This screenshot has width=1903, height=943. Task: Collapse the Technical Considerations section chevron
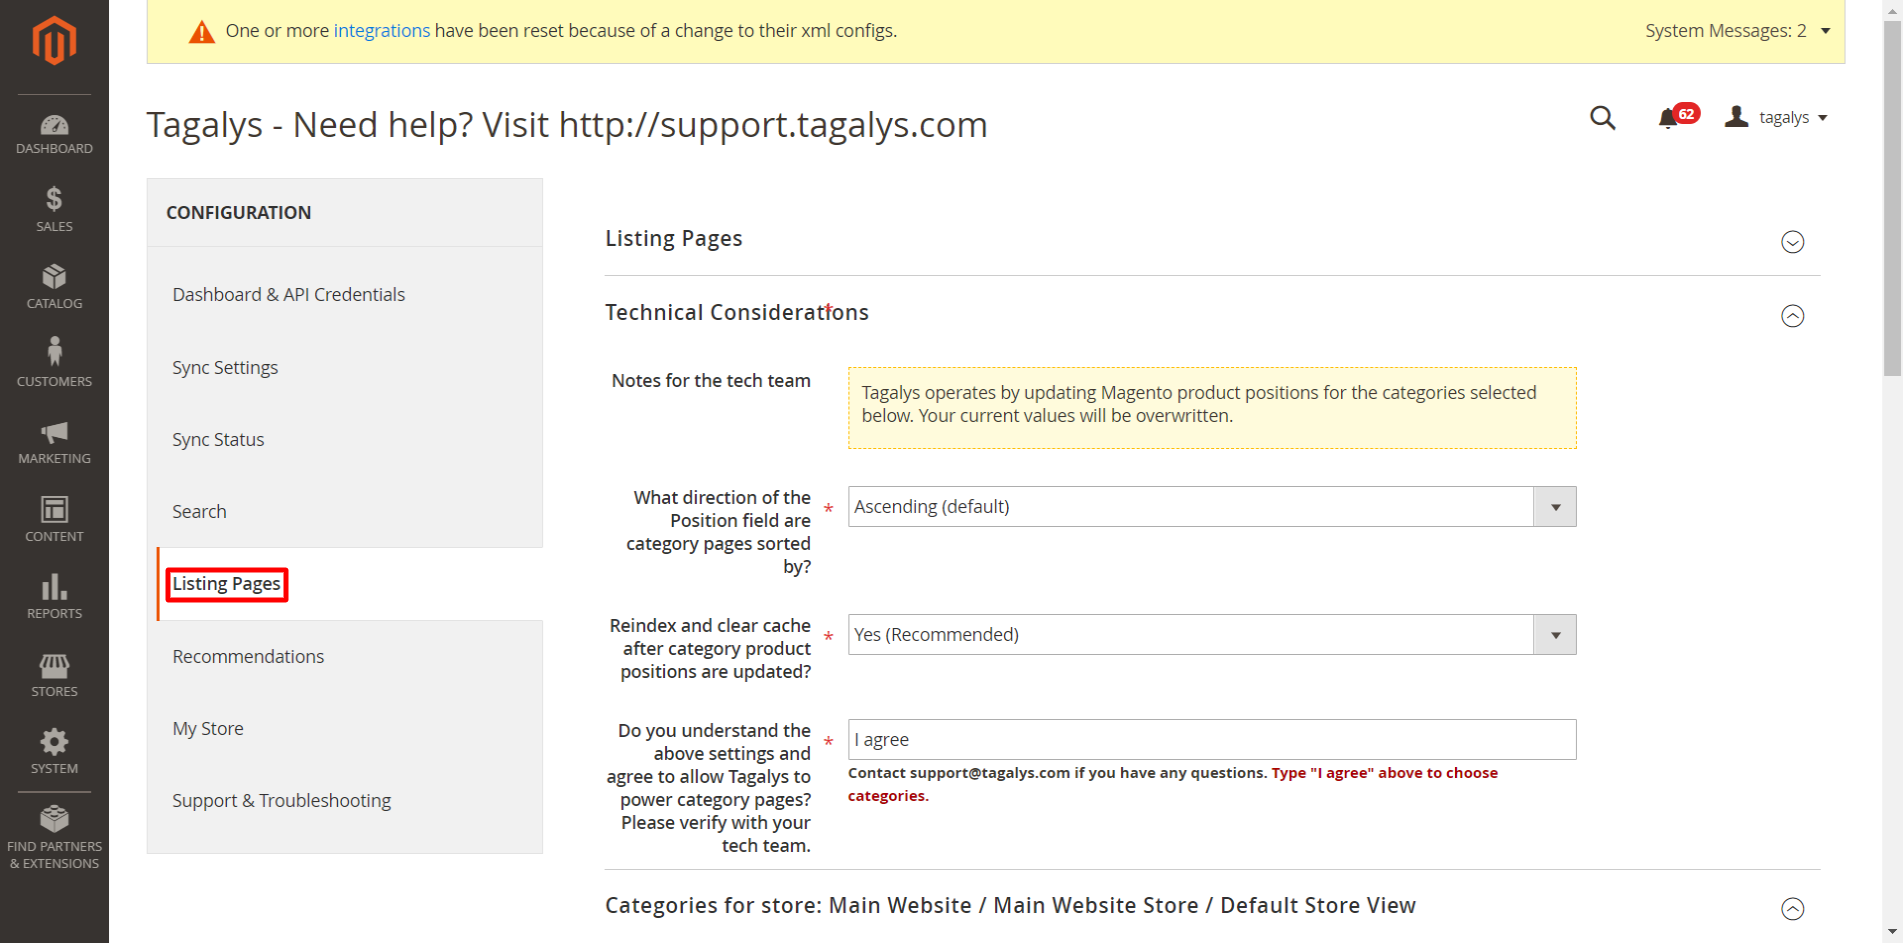1793,316
